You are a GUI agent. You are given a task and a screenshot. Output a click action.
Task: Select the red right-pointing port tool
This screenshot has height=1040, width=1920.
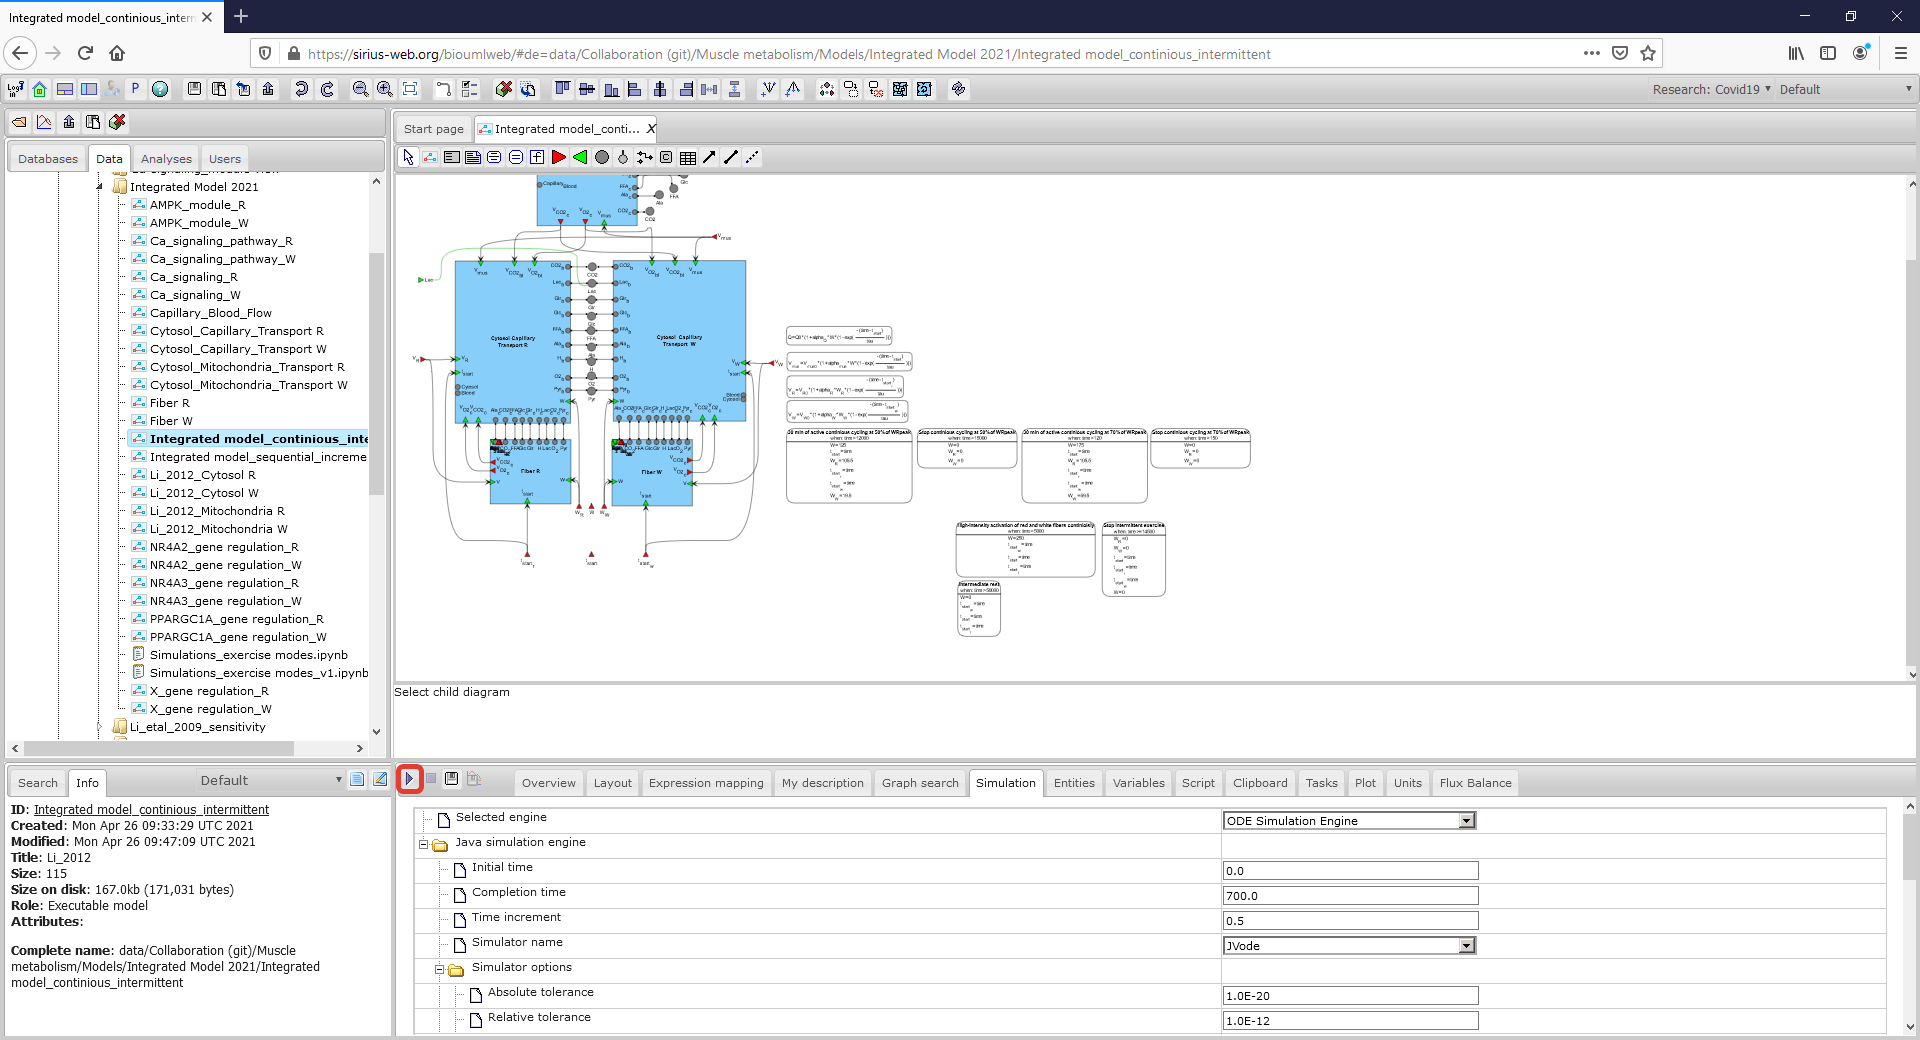[559, 157]
